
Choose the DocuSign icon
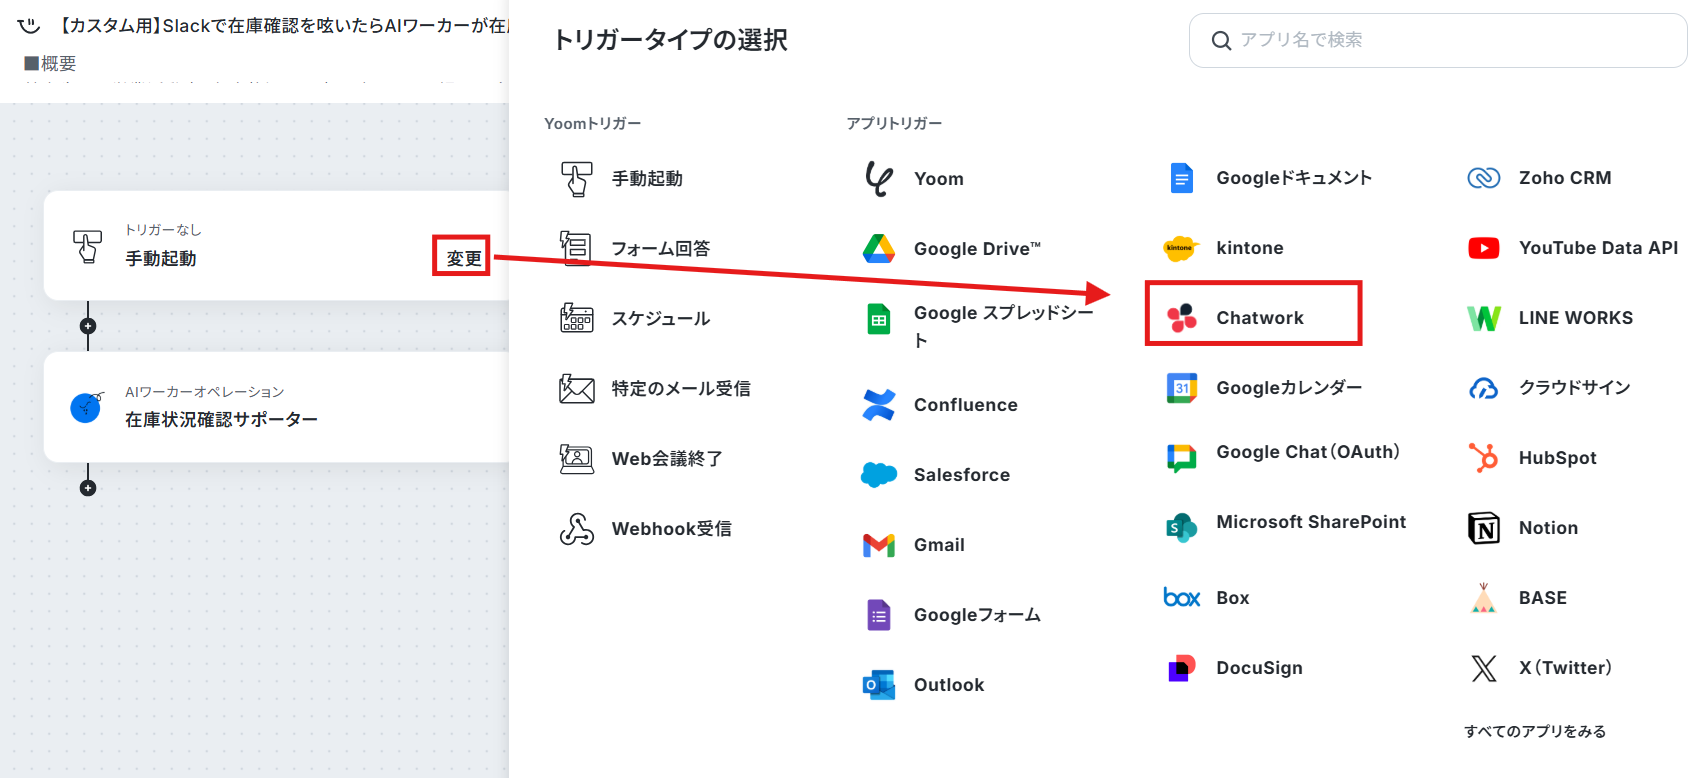1182,668
